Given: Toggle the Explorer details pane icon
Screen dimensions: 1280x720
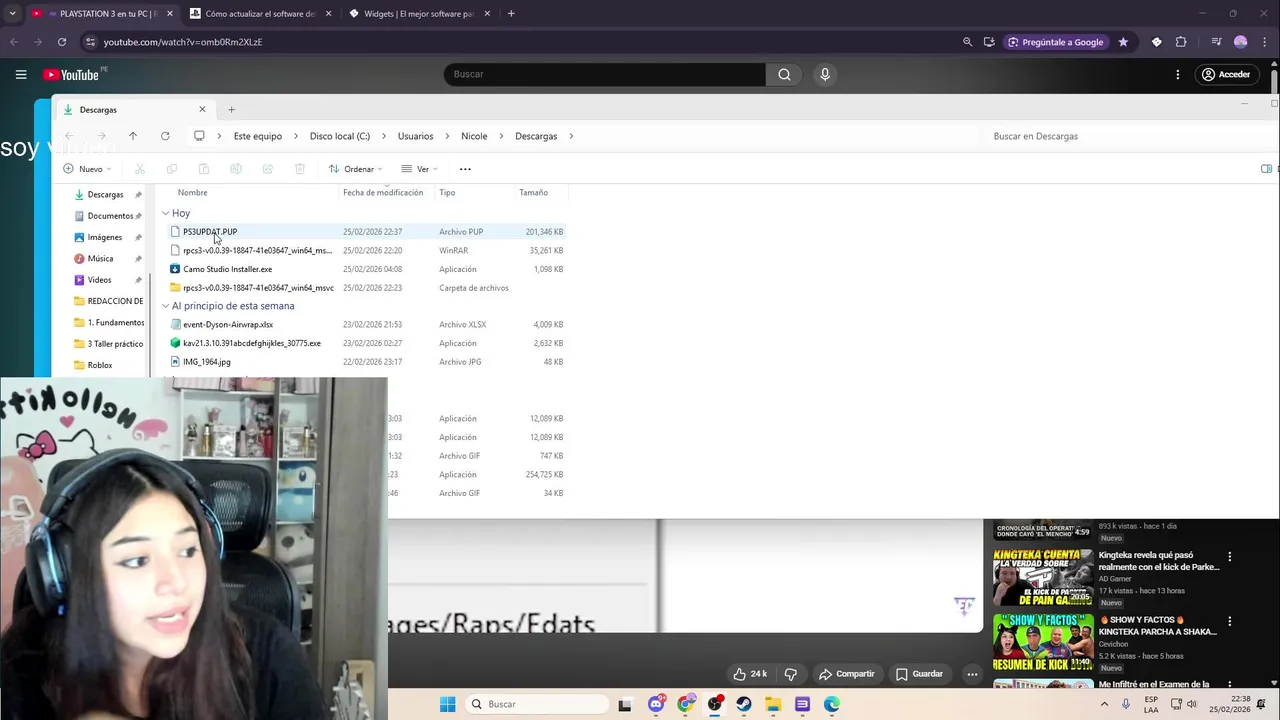Looking at the screenshot, I should coord(1266,169).
